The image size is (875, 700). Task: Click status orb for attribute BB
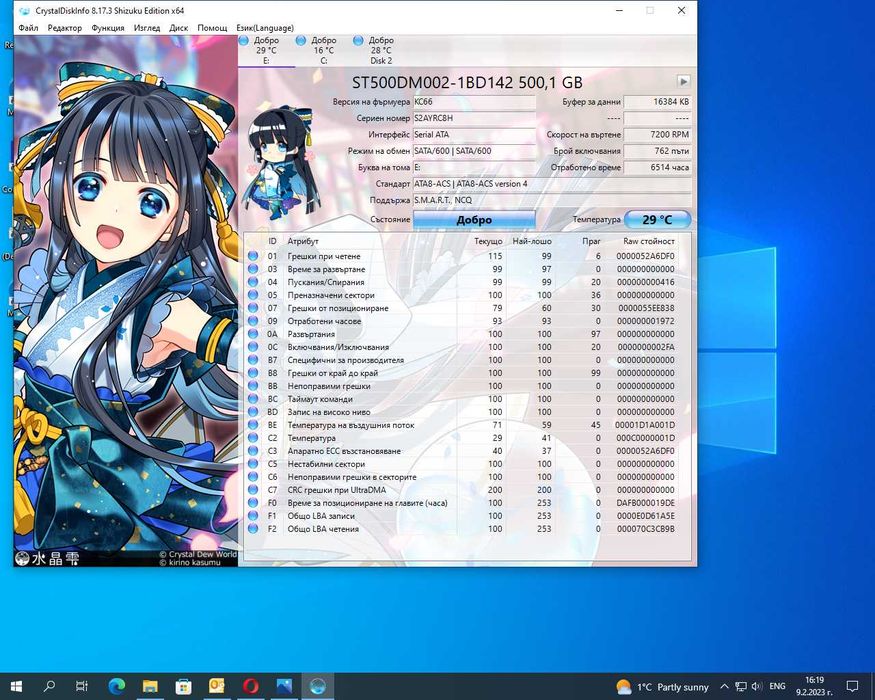[x=253, y=386]
